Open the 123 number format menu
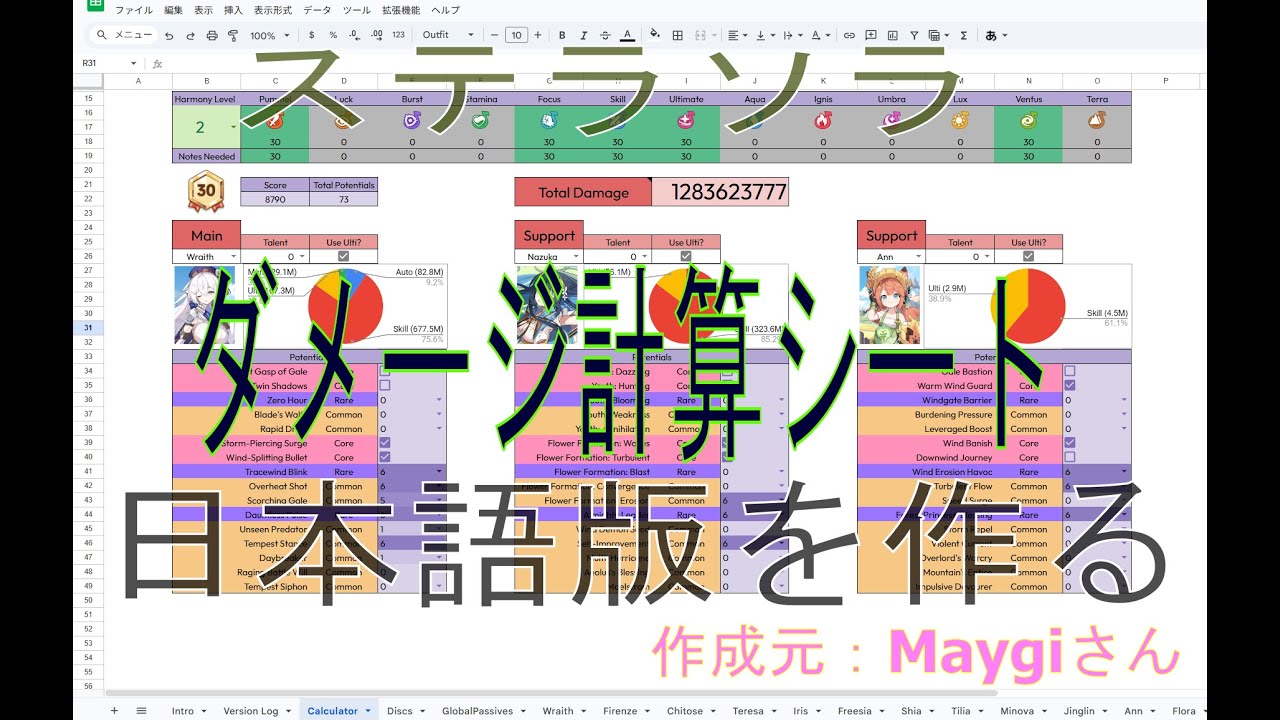Image resolution: width=1280 pixels, height=720 pixels. [x=398, y=35]
